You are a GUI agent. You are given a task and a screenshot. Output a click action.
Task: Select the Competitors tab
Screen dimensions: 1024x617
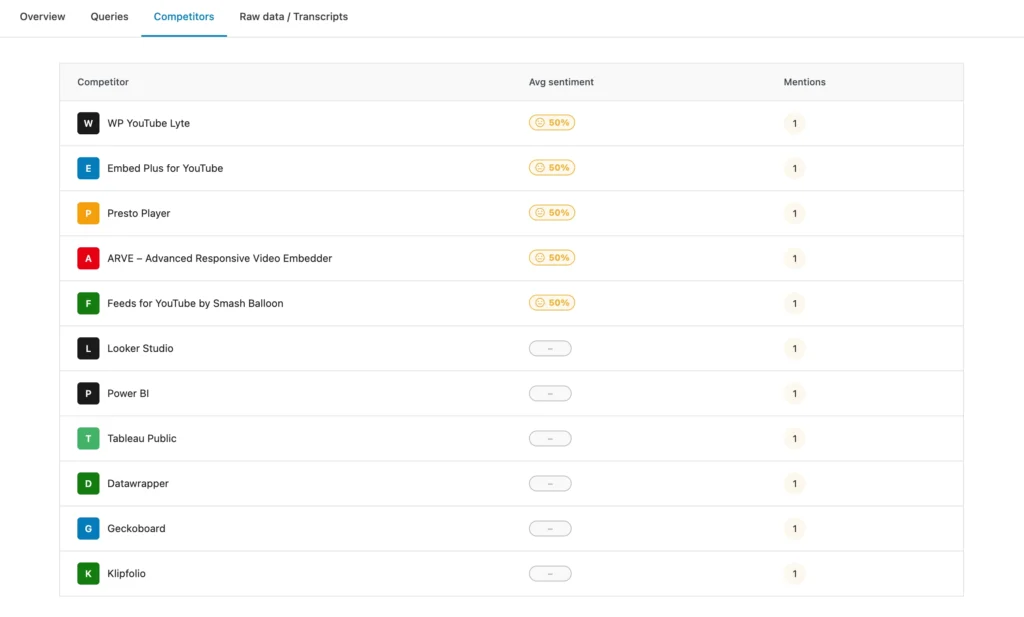click(184, 17)
